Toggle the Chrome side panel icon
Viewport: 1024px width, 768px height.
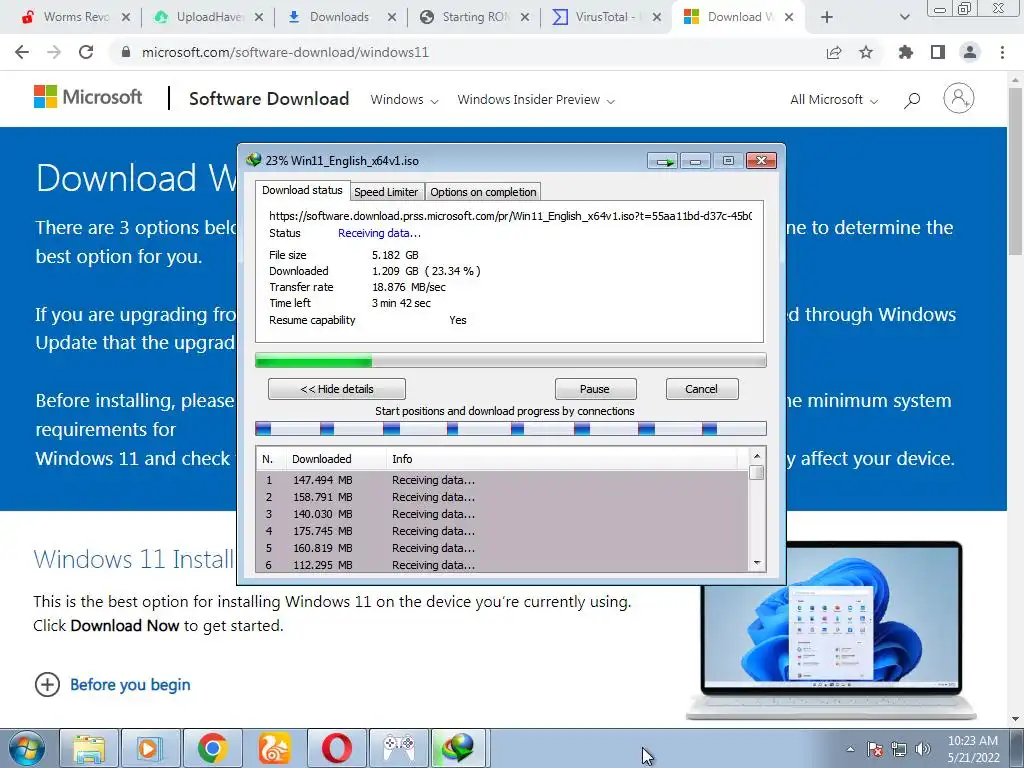[938, 52]
